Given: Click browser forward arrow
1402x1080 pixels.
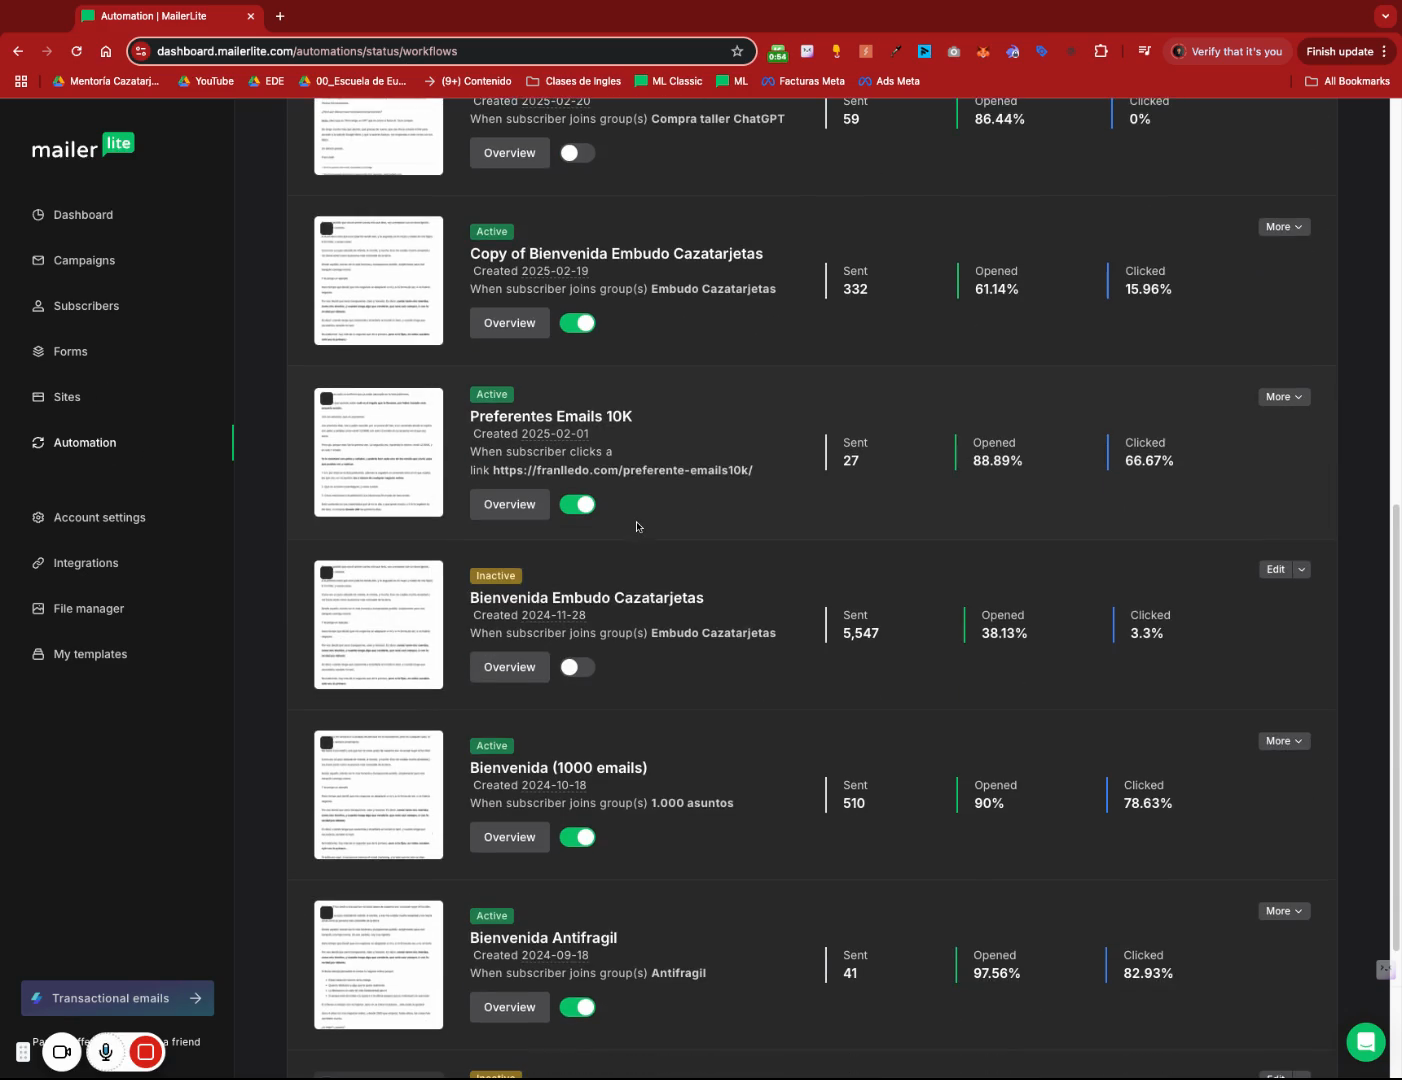Looking at the screenshot, I should click(47, 51).
